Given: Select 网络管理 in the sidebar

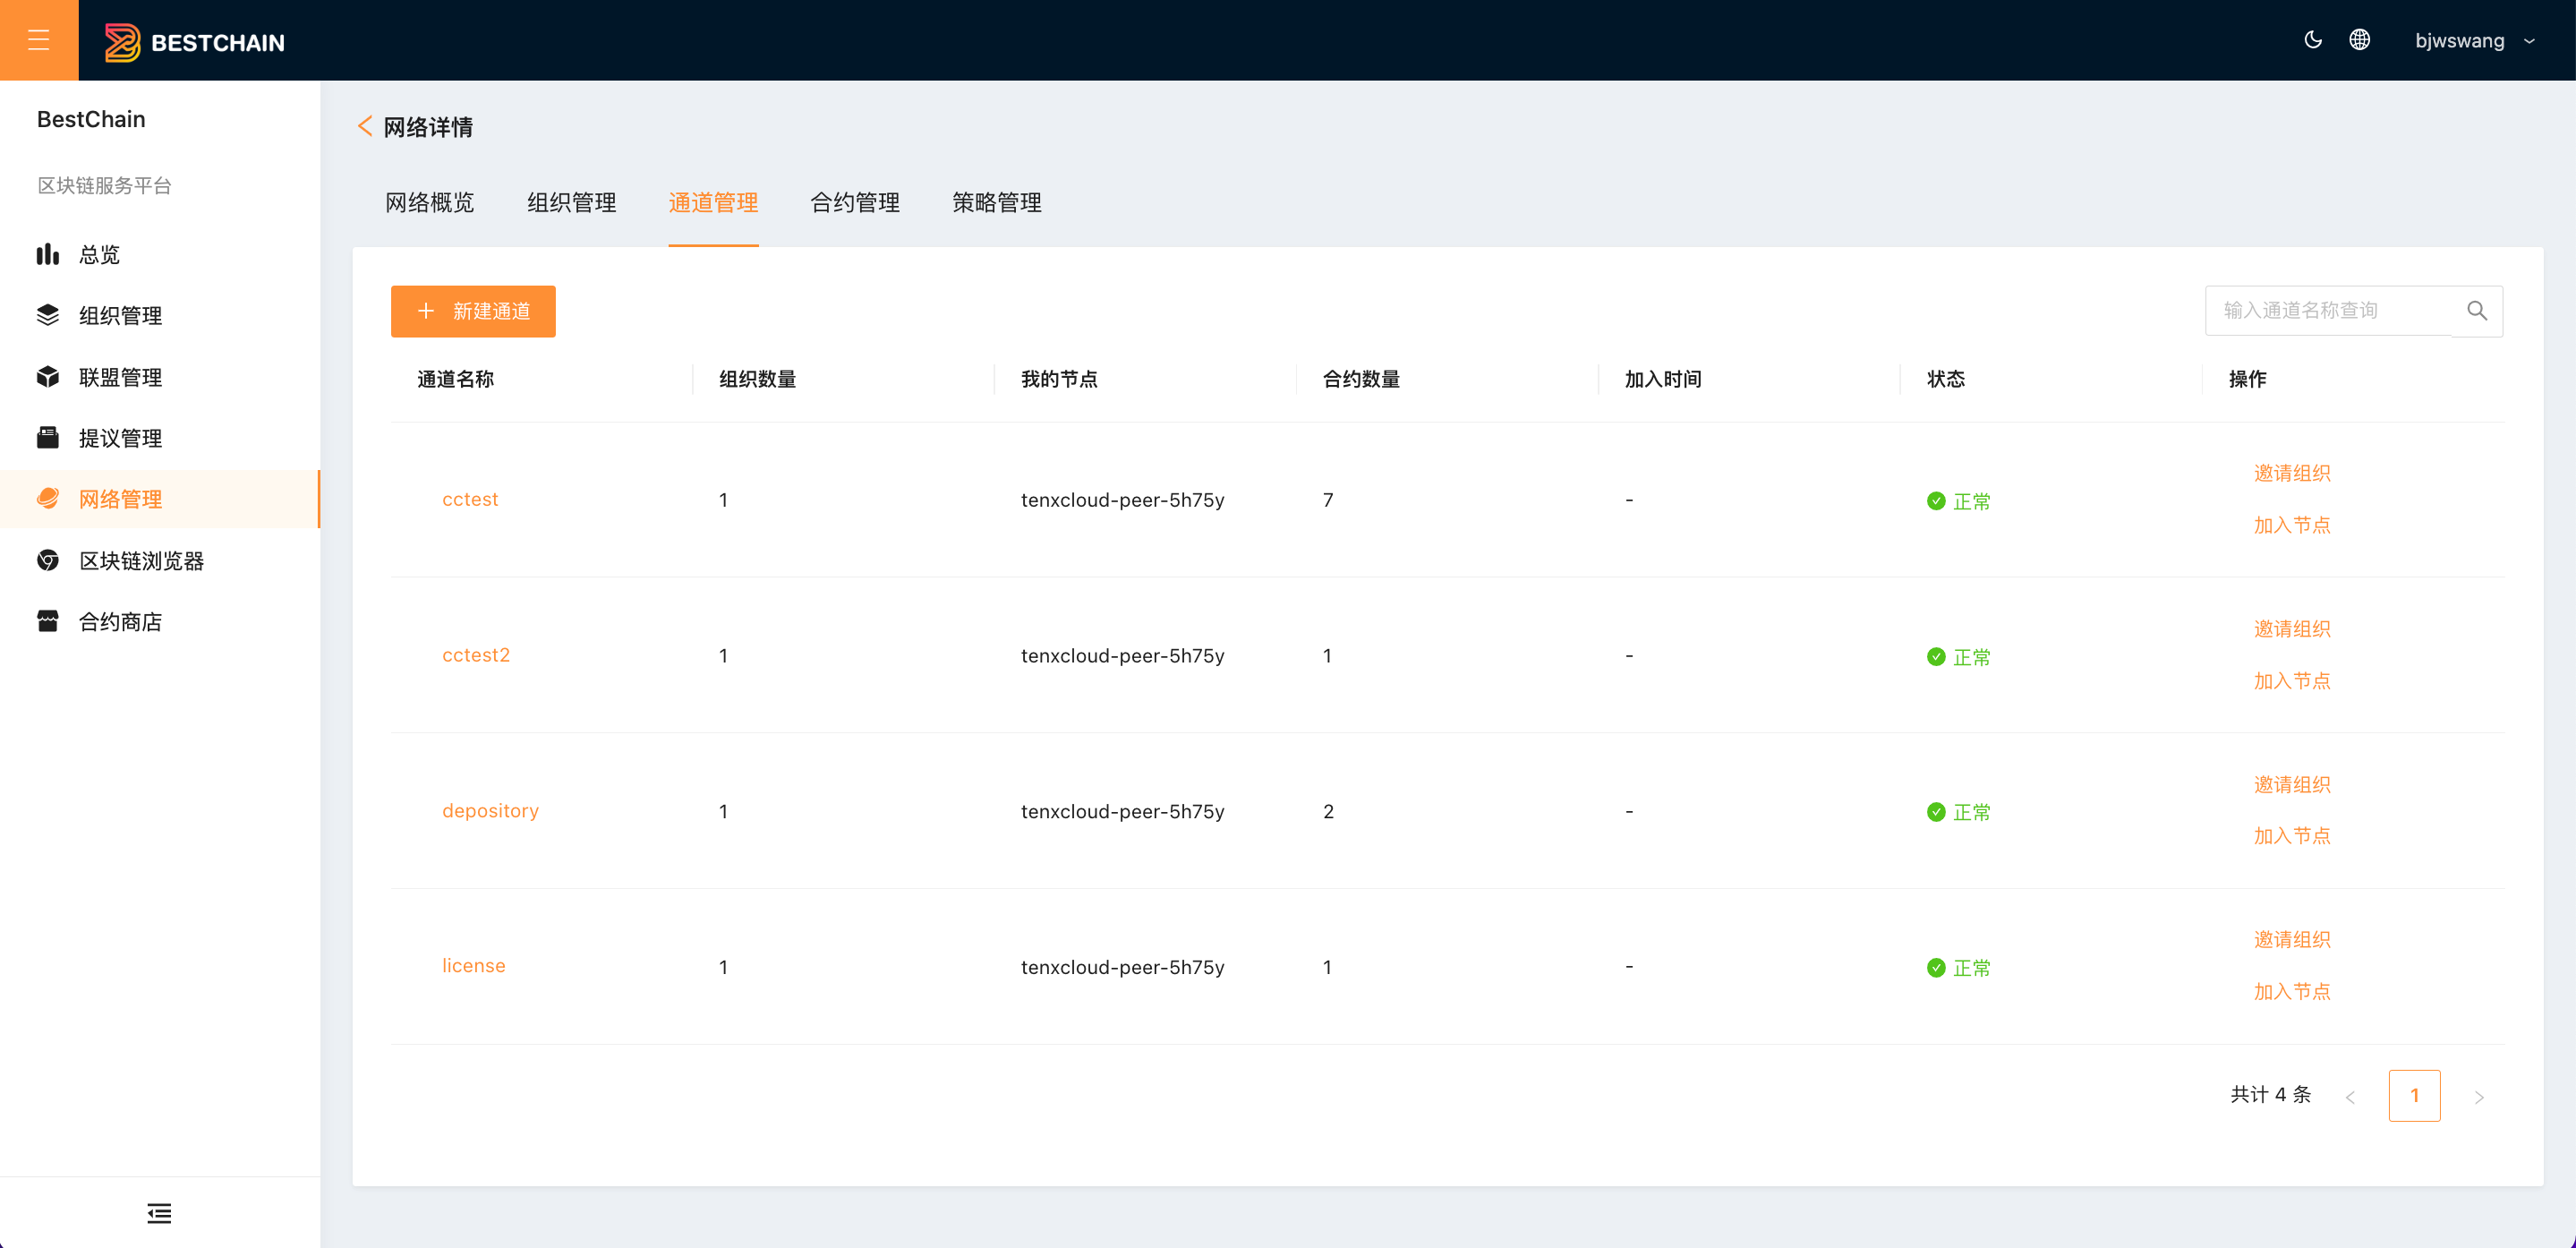Looking at the screenshot, I should [x=160, y=499].
